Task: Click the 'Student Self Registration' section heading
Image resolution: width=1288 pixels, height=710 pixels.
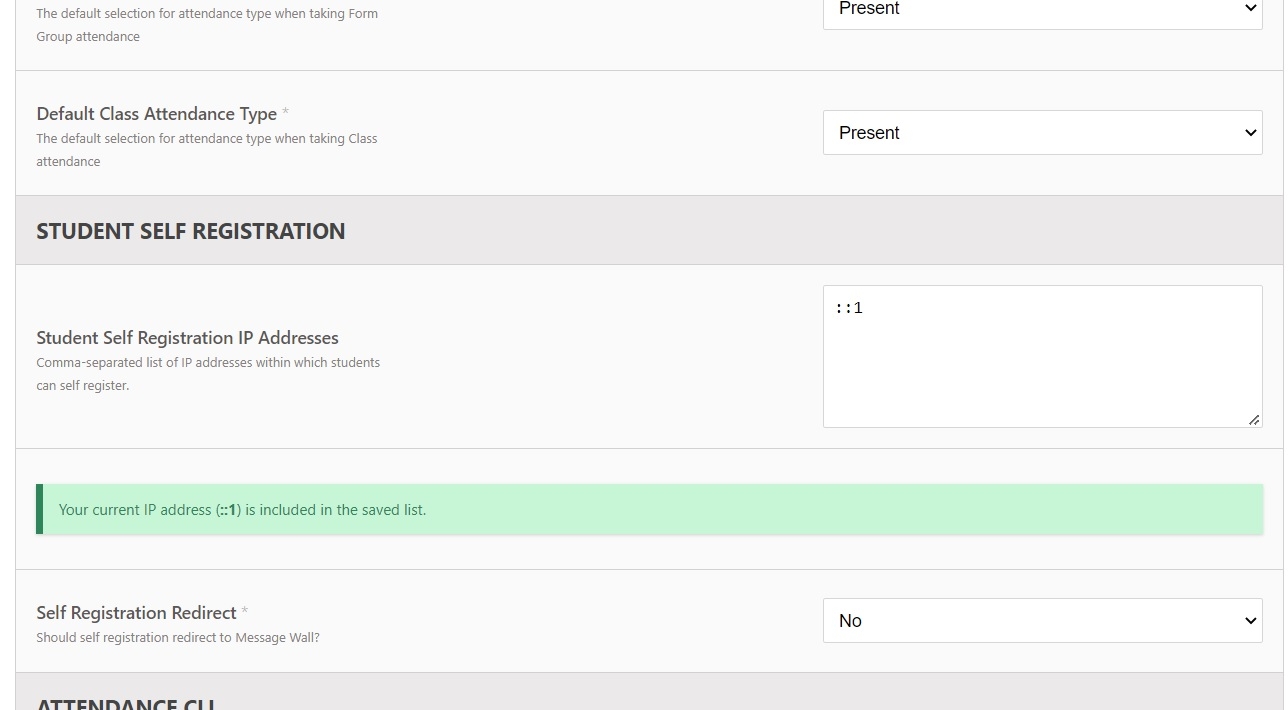Action: [191, 231]
